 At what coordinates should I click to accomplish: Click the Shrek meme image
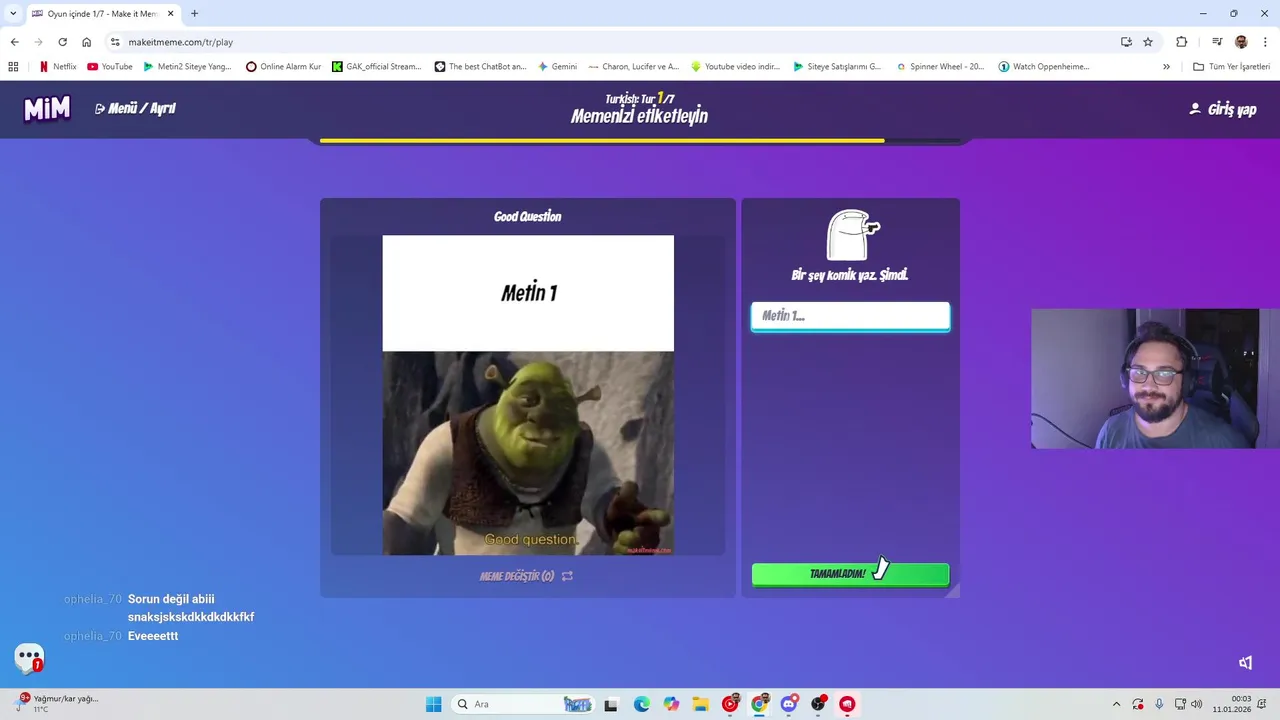[528, 452]
